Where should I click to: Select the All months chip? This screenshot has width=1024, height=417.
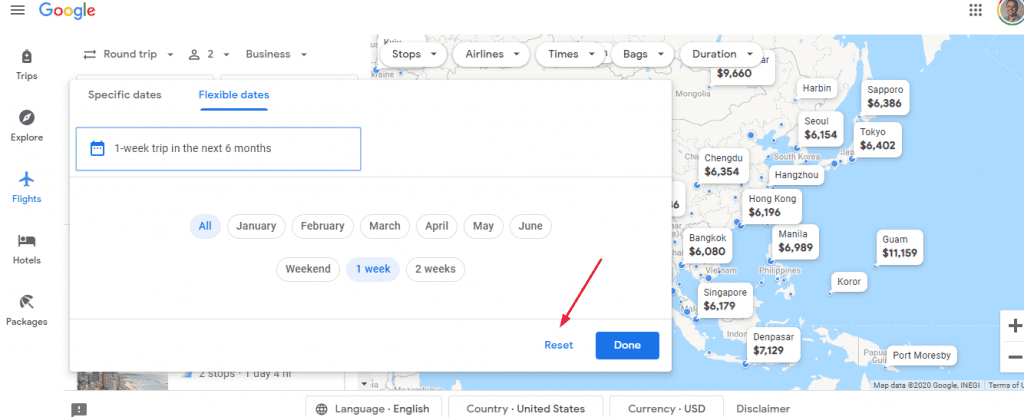pyautogui.click(x=205, y=226)
